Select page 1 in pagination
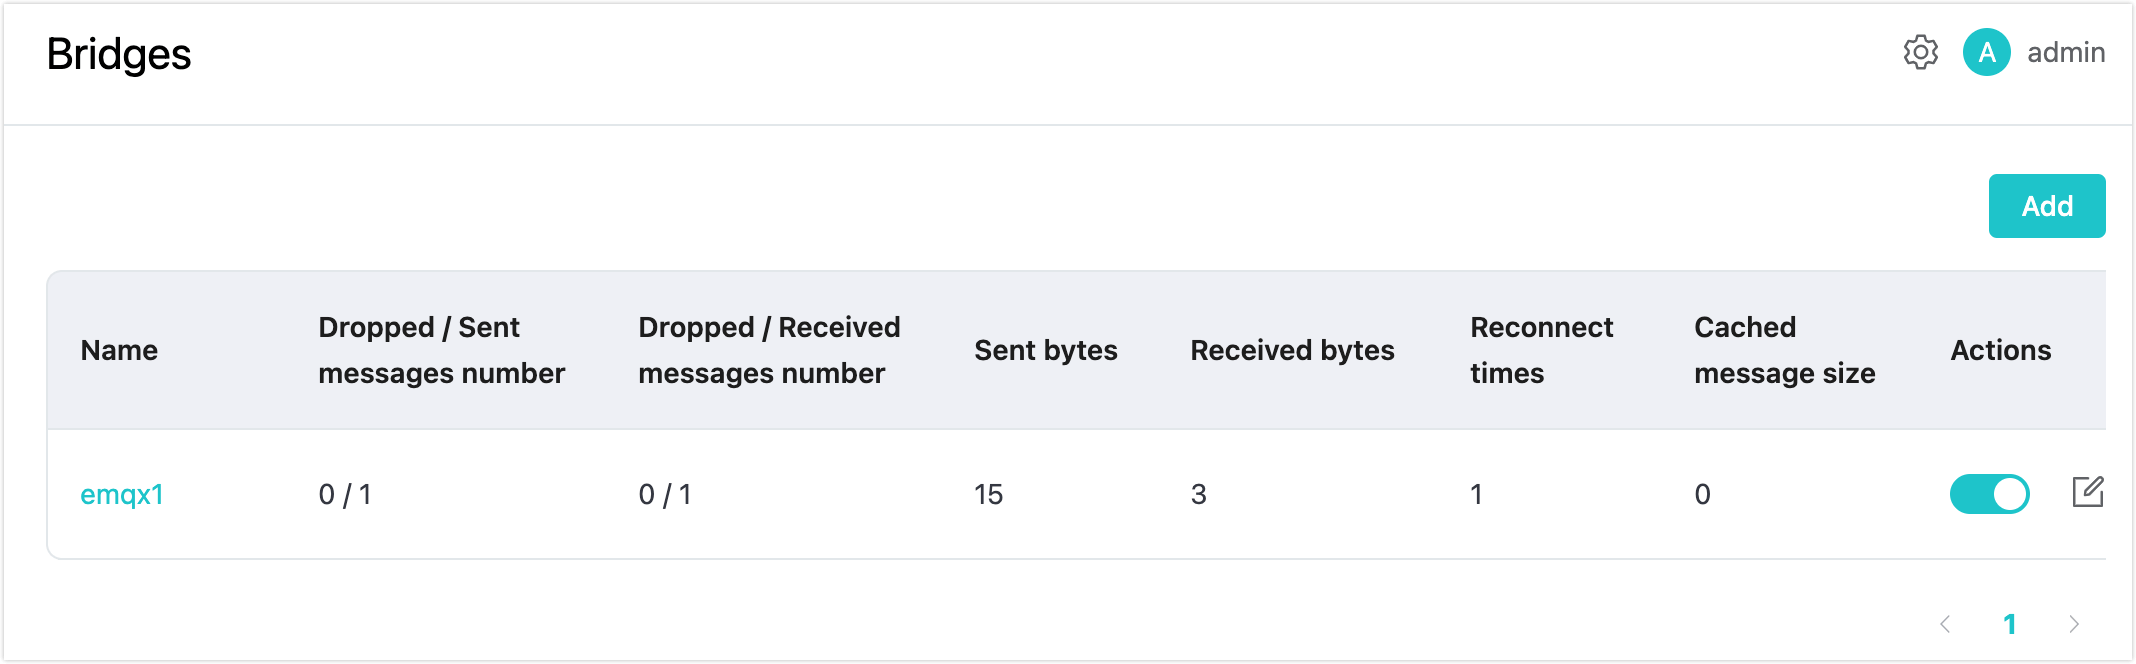The height and width of the screenshot is (664, 2136). pos(2009,624)
